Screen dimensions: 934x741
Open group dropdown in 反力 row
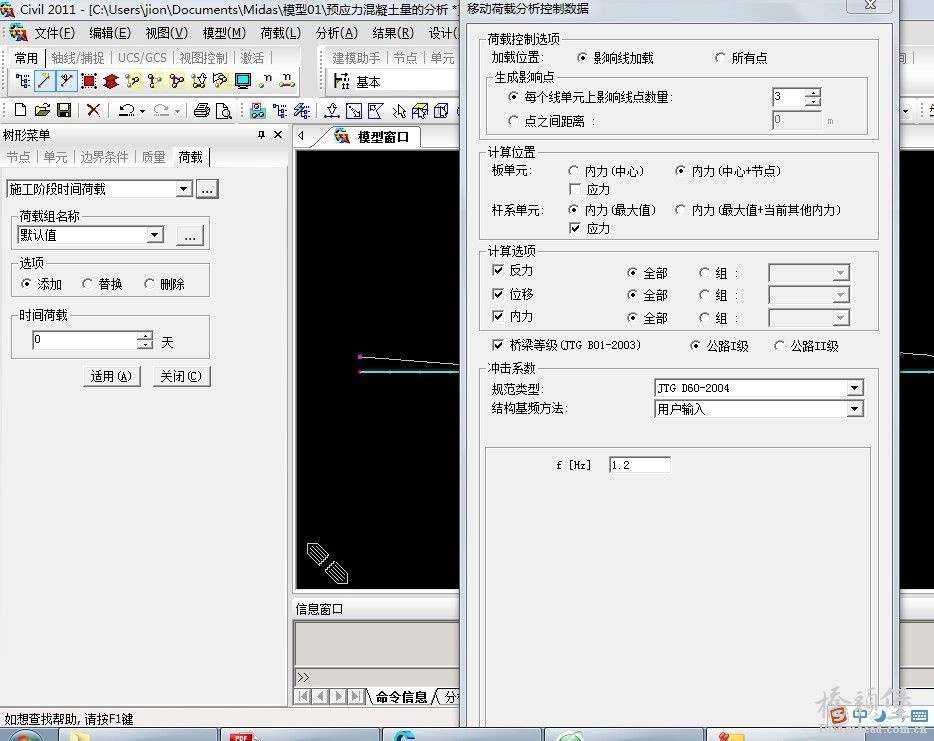[x=840, y=273]
